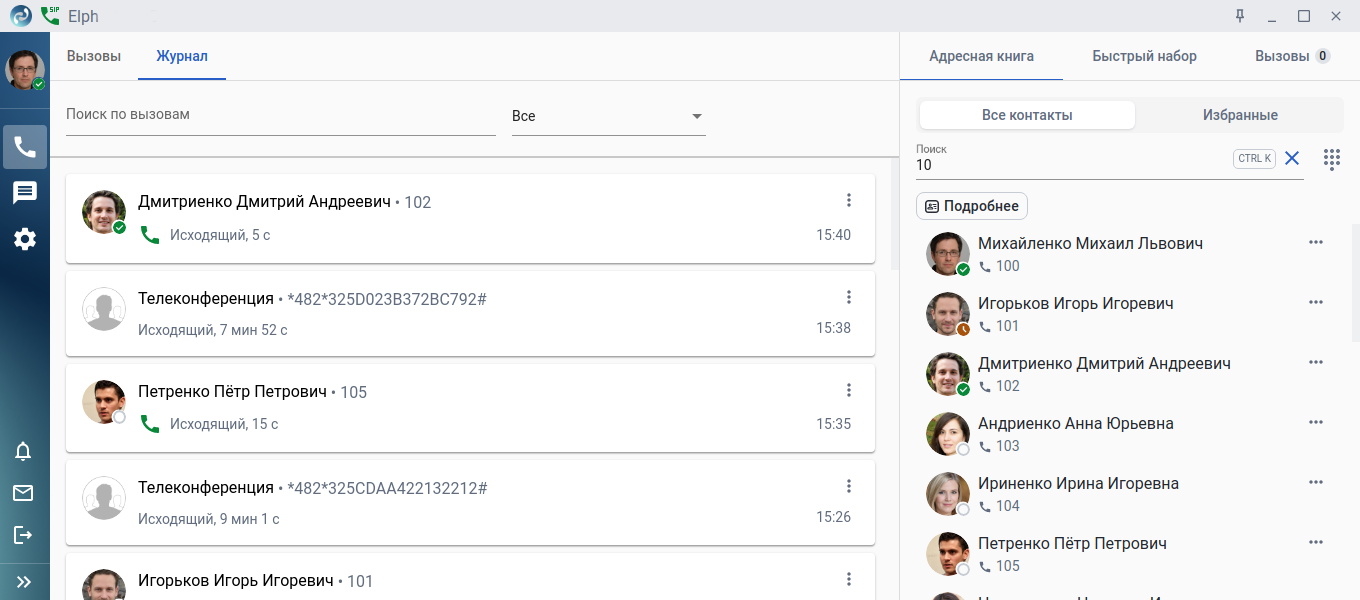
Task: Switch to the 'Вызовы' tab on left
Action: [94, 56]
